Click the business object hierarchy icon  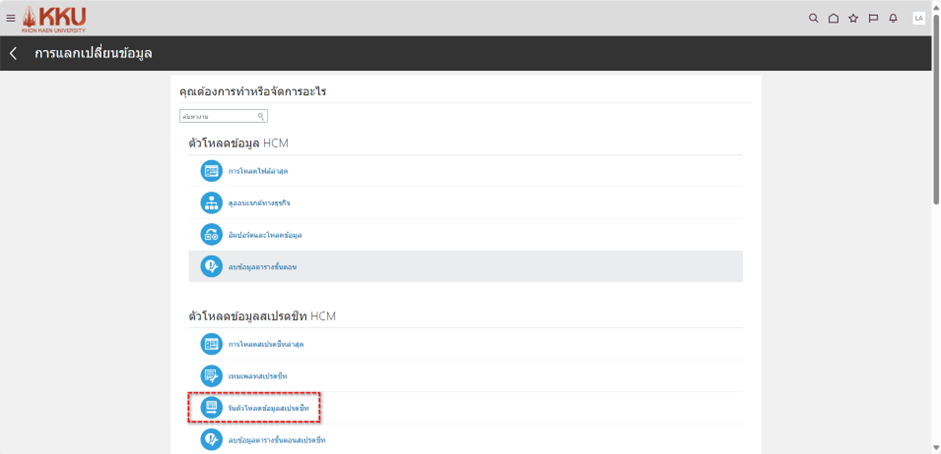[x=211, y=203]
